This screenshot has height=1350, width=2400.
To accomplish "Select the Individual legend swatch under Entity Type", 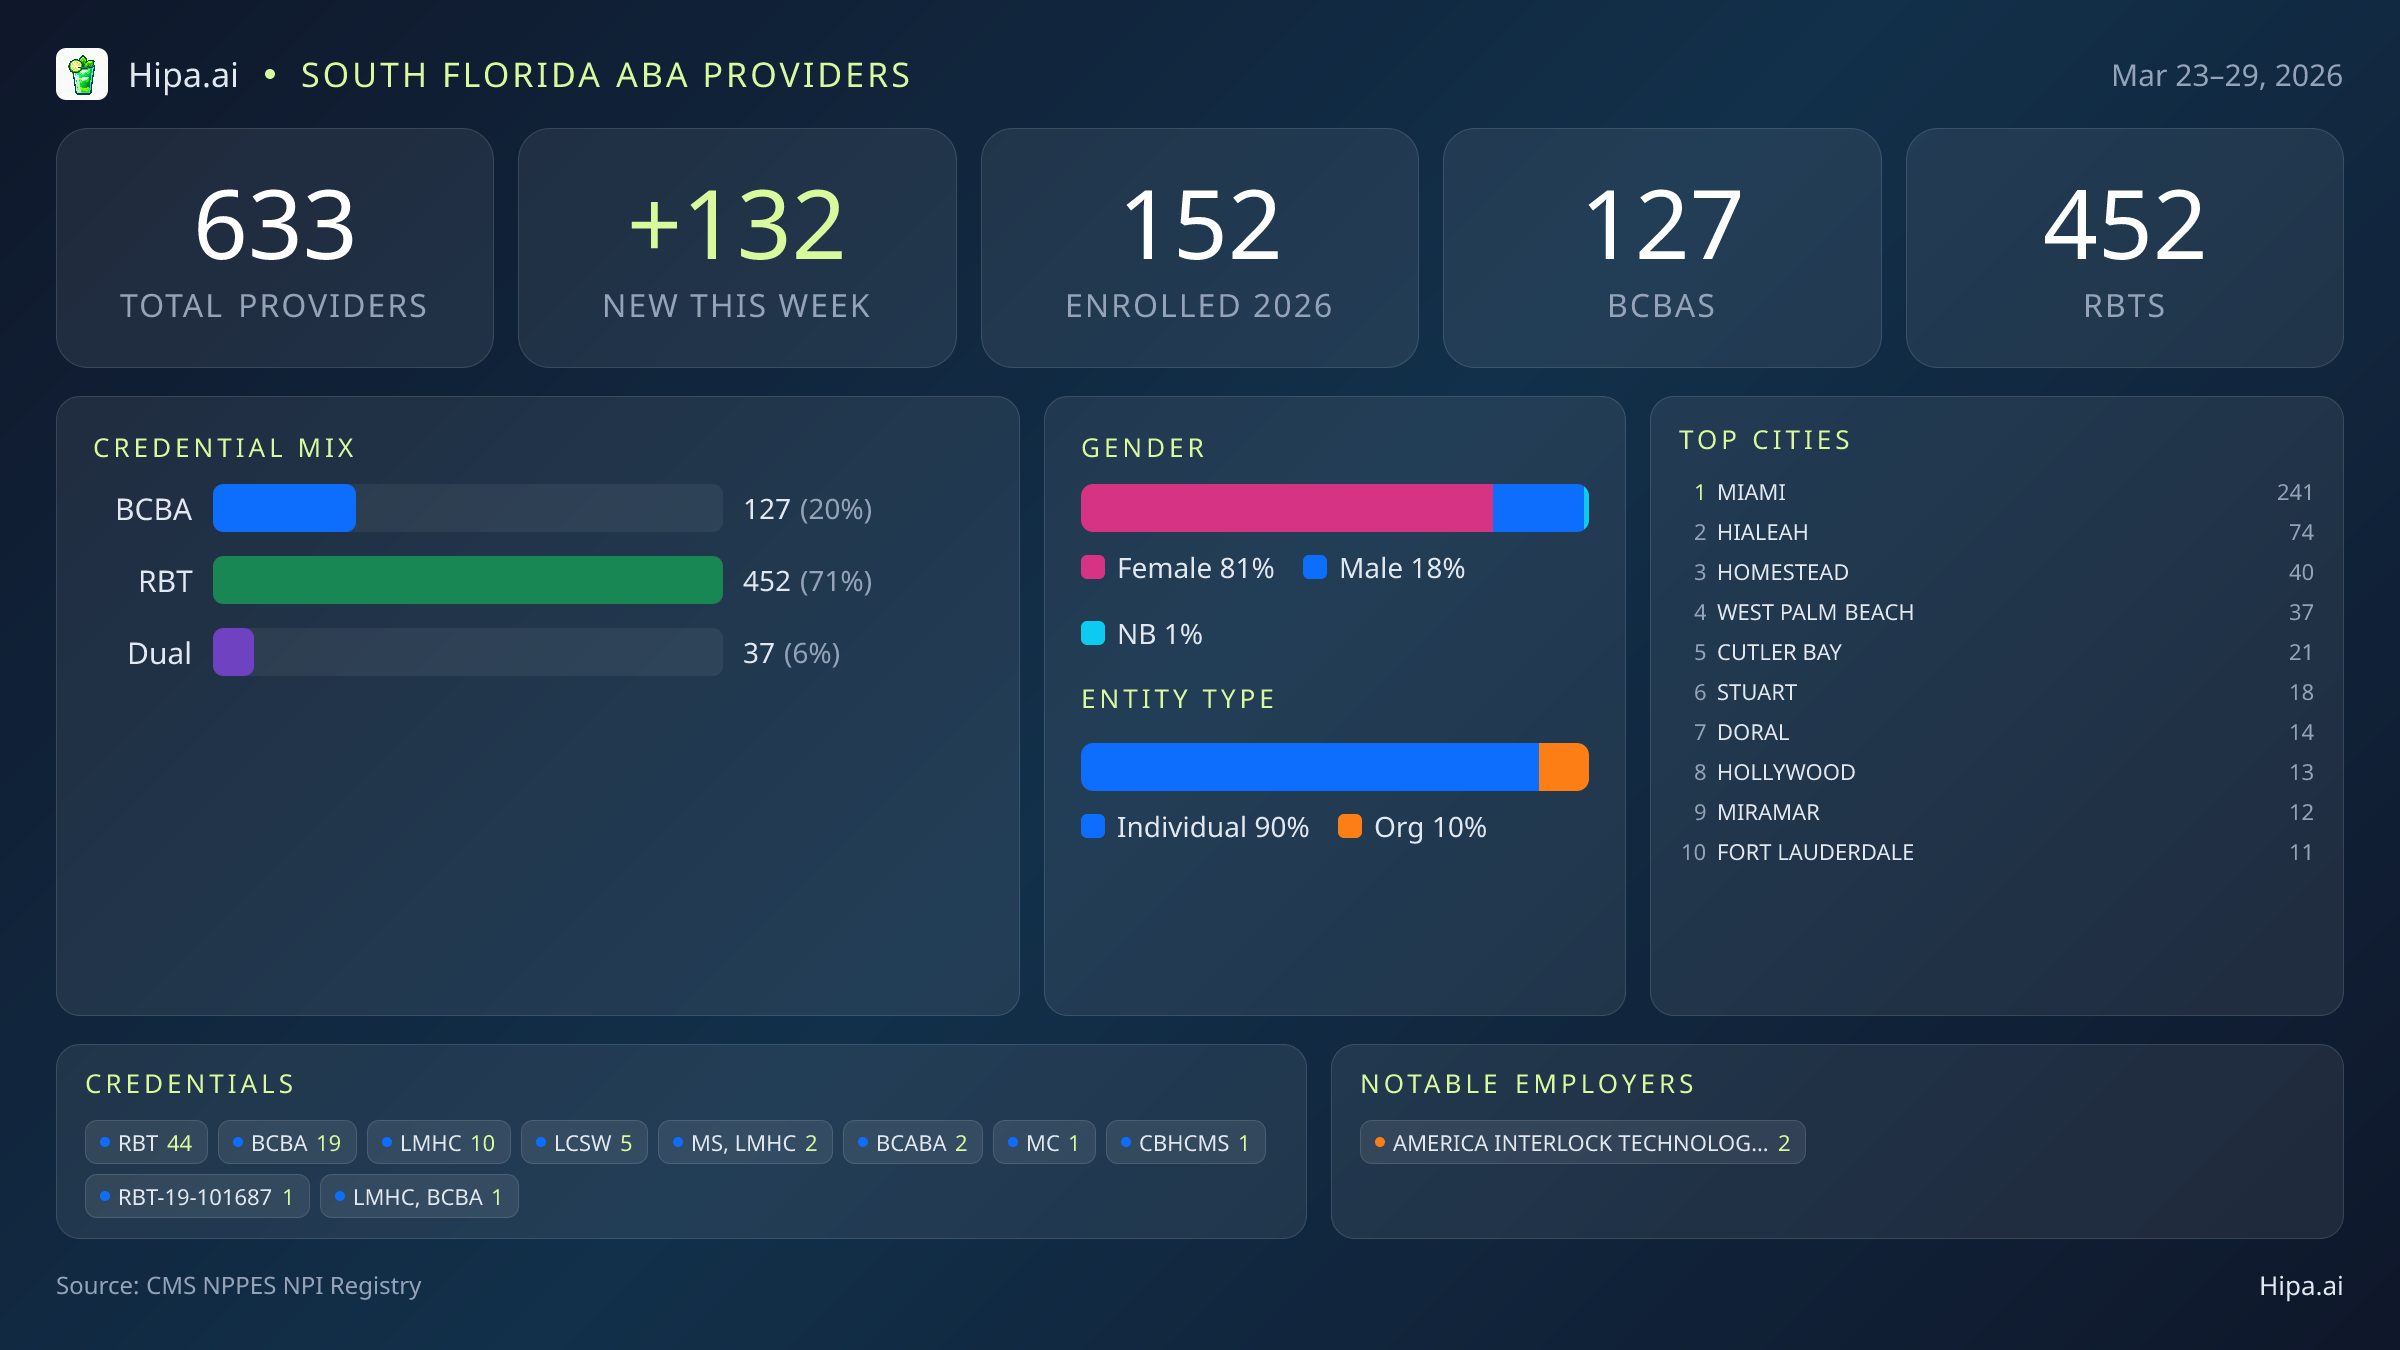I will (1094, 827).
